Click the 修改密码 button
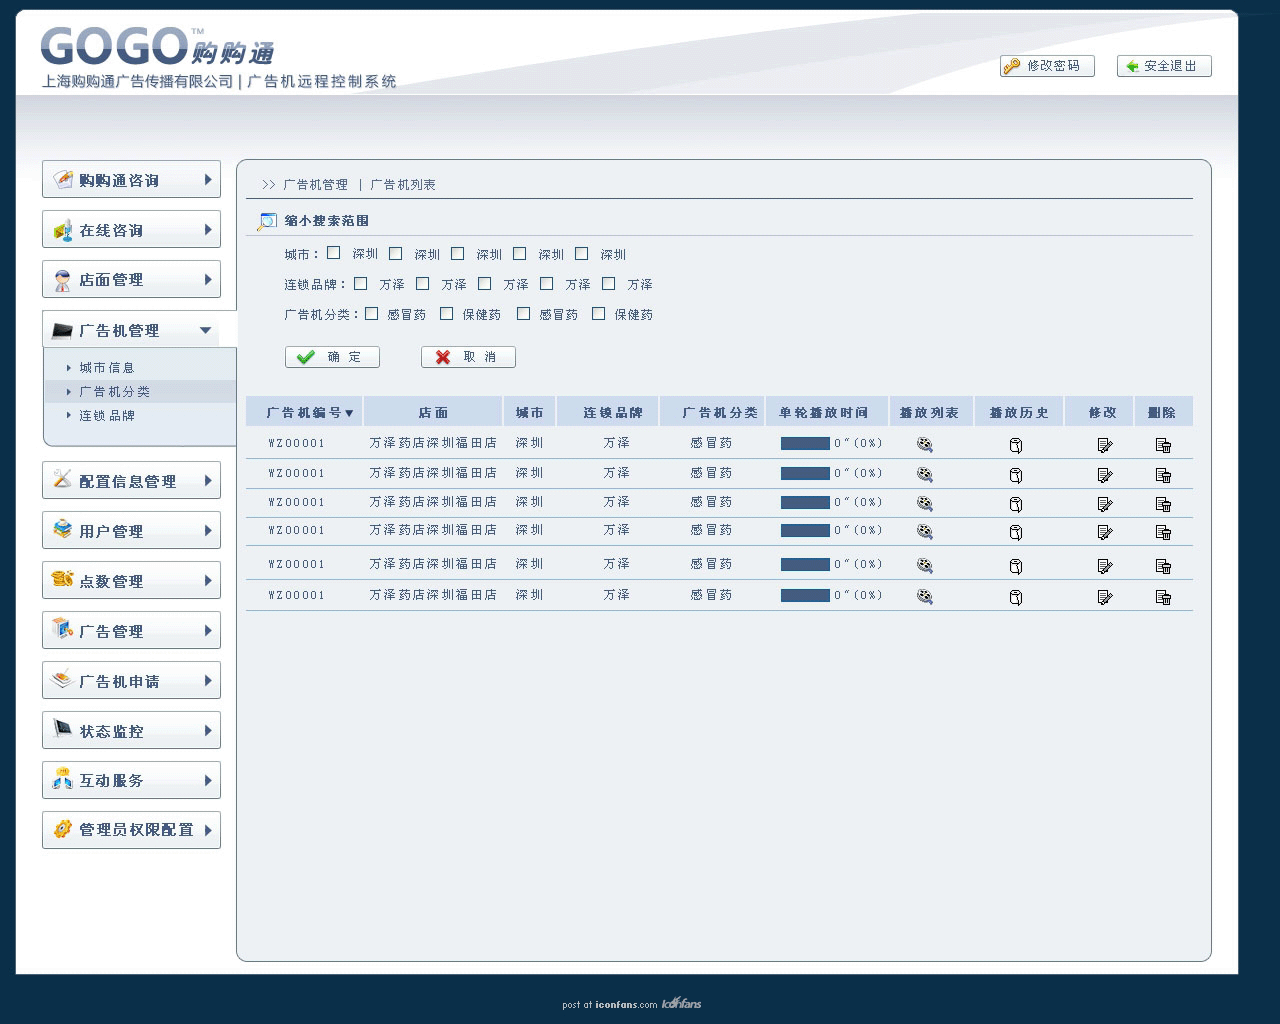The width and height of the screenshot is (1280, 1024). coord(1047,66)
